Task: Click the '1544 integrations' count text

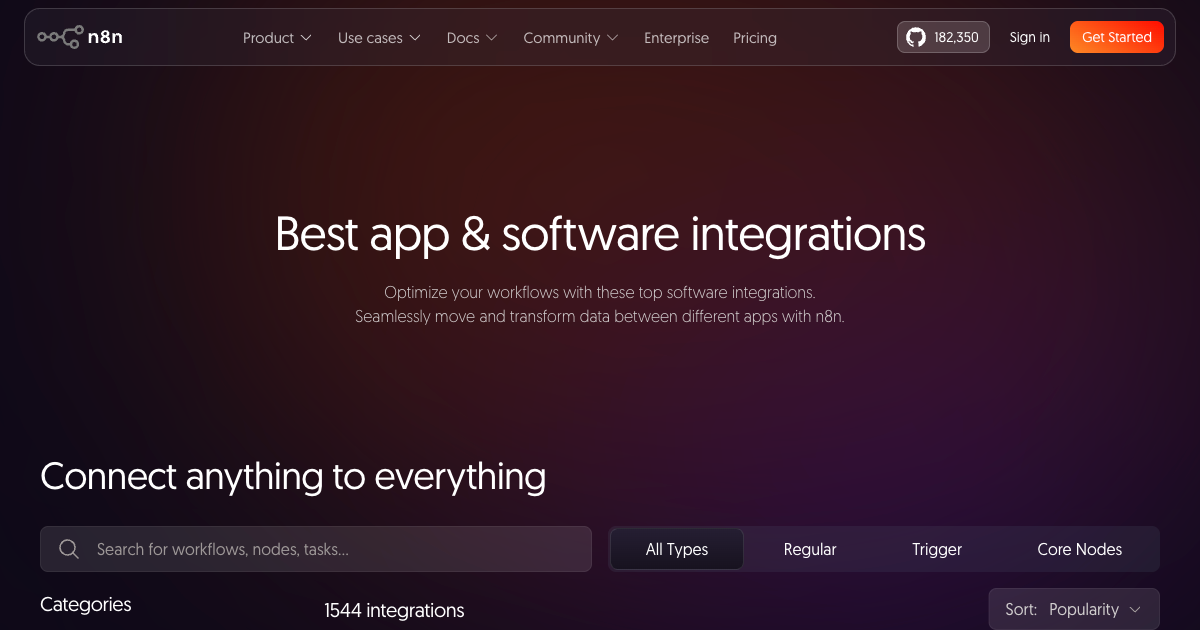Action: coord(394,610)
